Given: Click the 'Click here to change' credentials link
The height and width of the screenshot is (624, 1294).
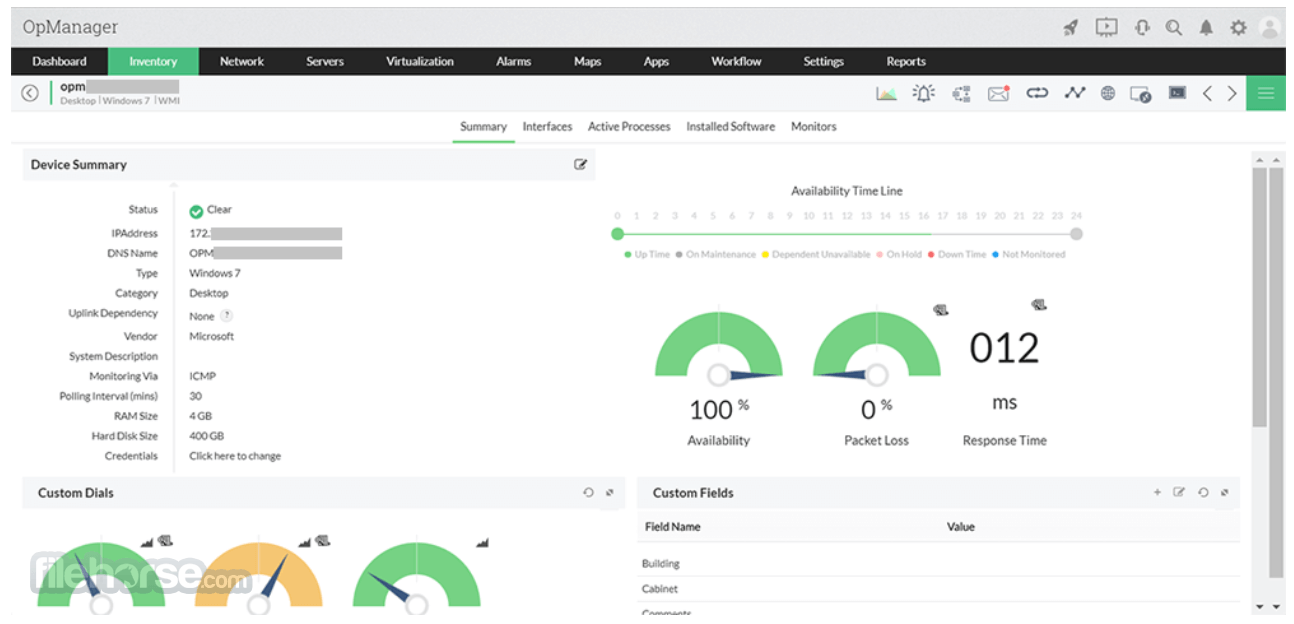Looking at the screenshot, I should click(235, 456).
